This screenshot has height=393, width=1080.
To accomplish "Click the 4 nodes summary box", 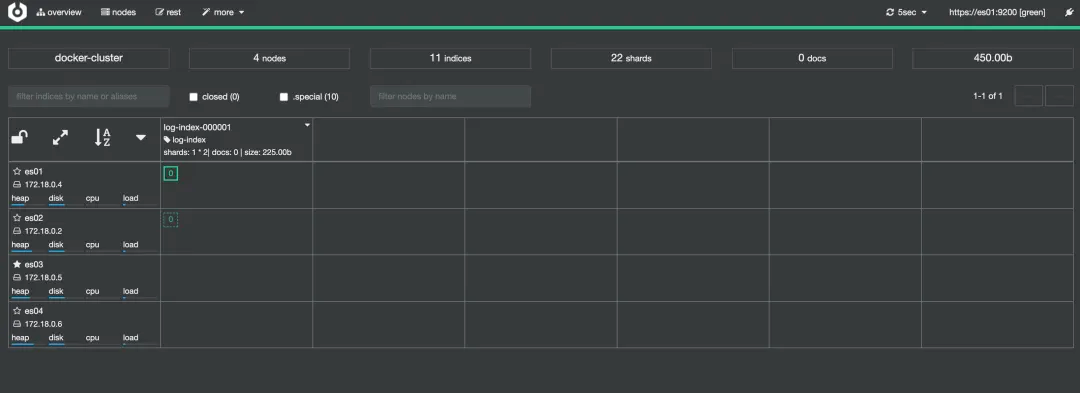I will [x=269, y=59].
